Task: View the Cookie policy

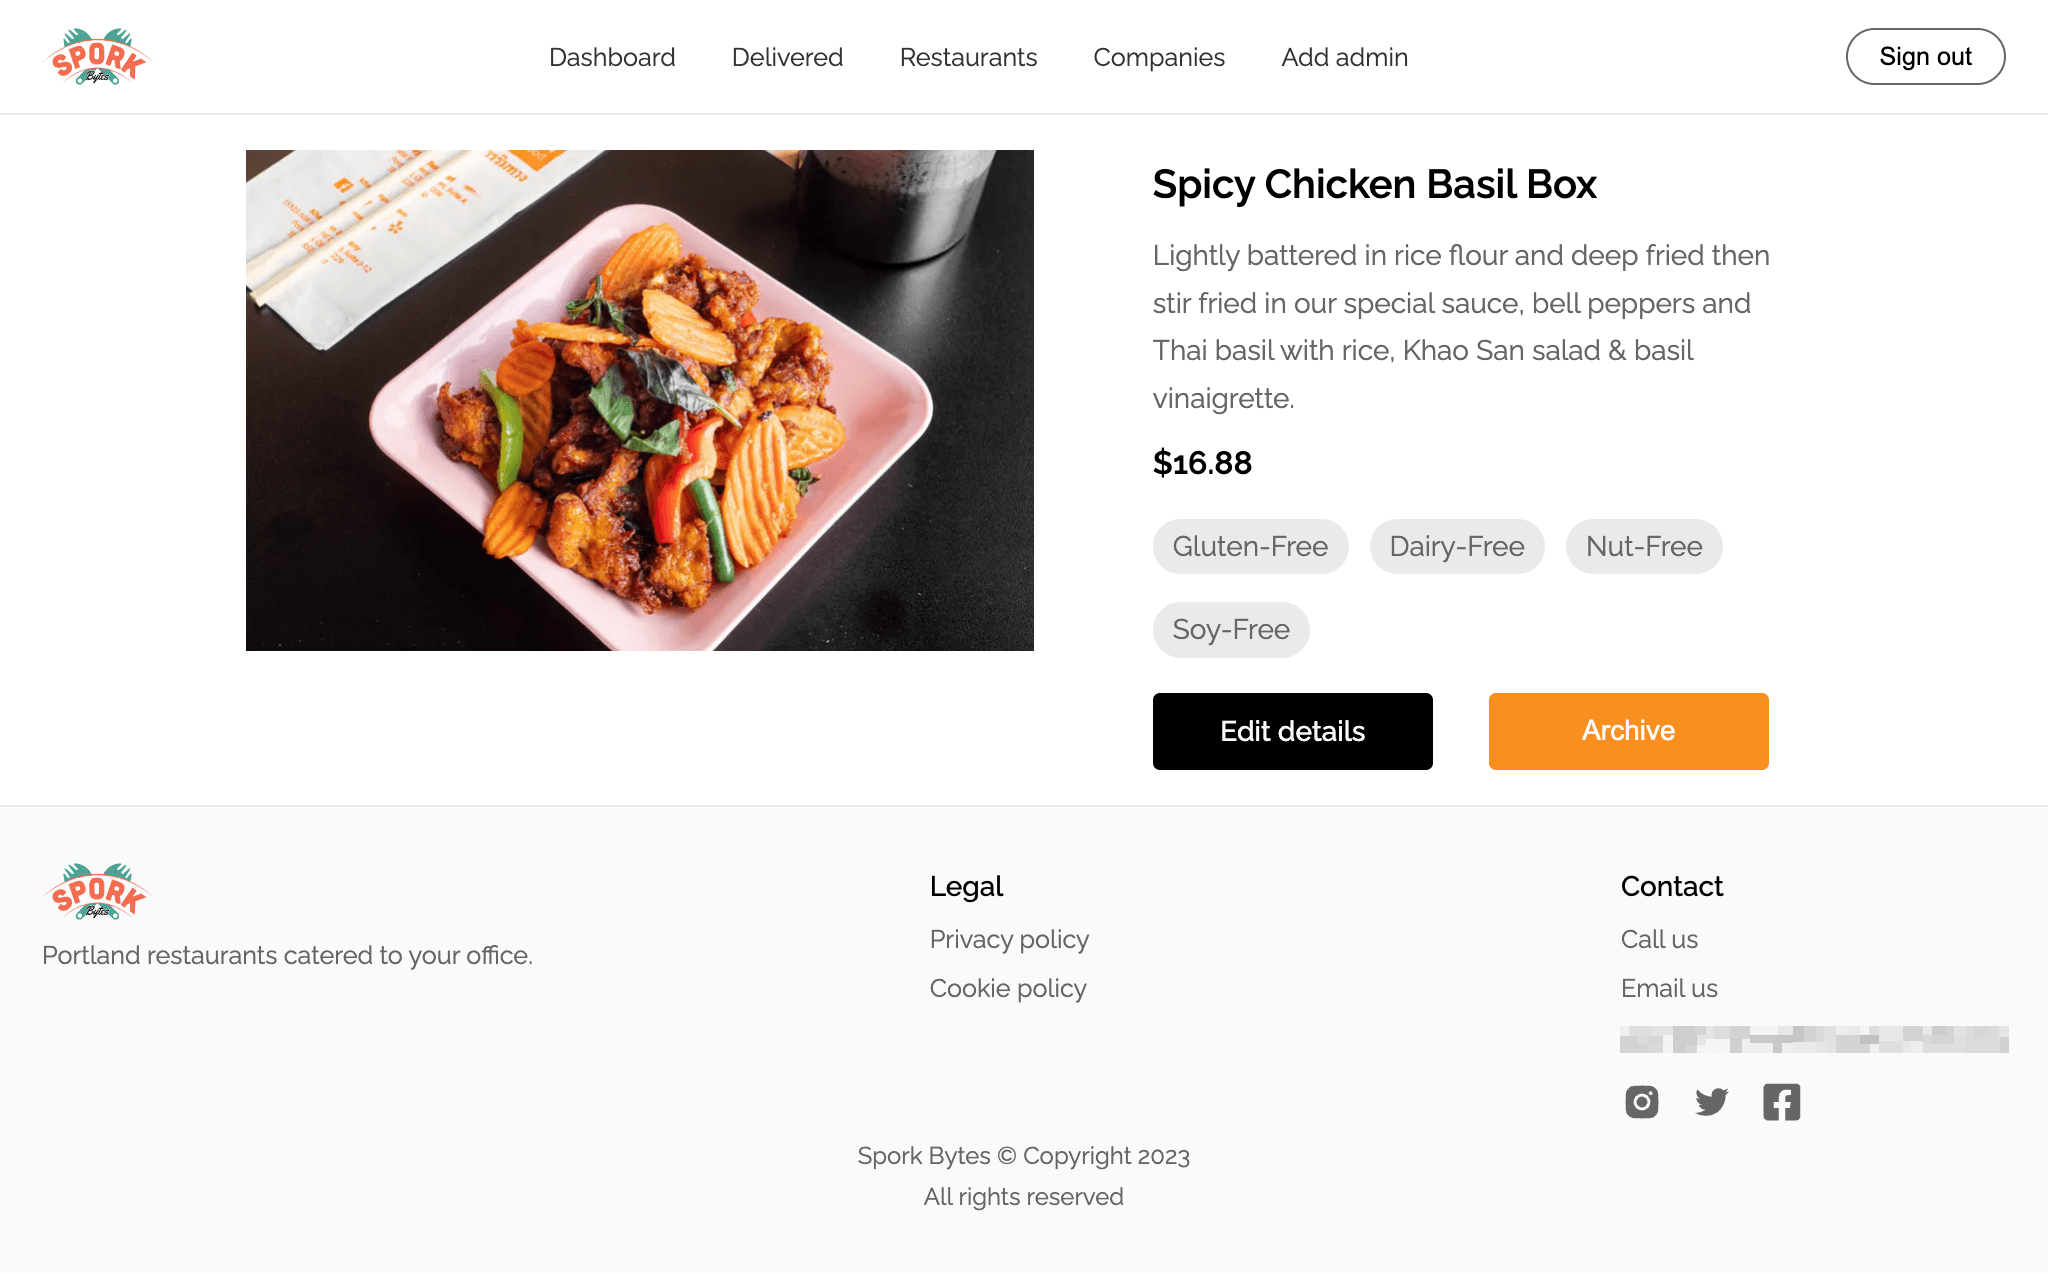Action: [x=1008, y=988]
